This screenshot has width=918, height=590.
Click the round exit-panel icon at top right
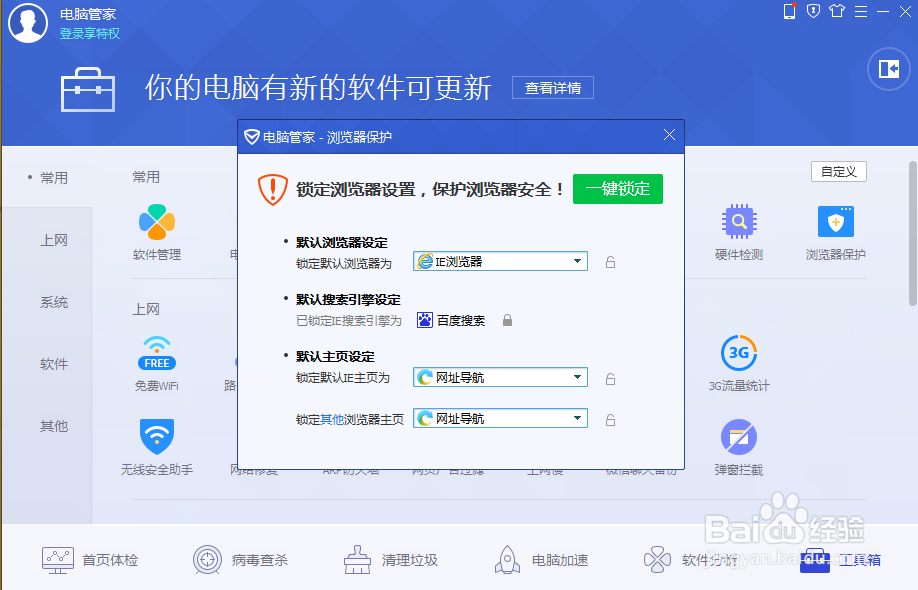[889, 69]
